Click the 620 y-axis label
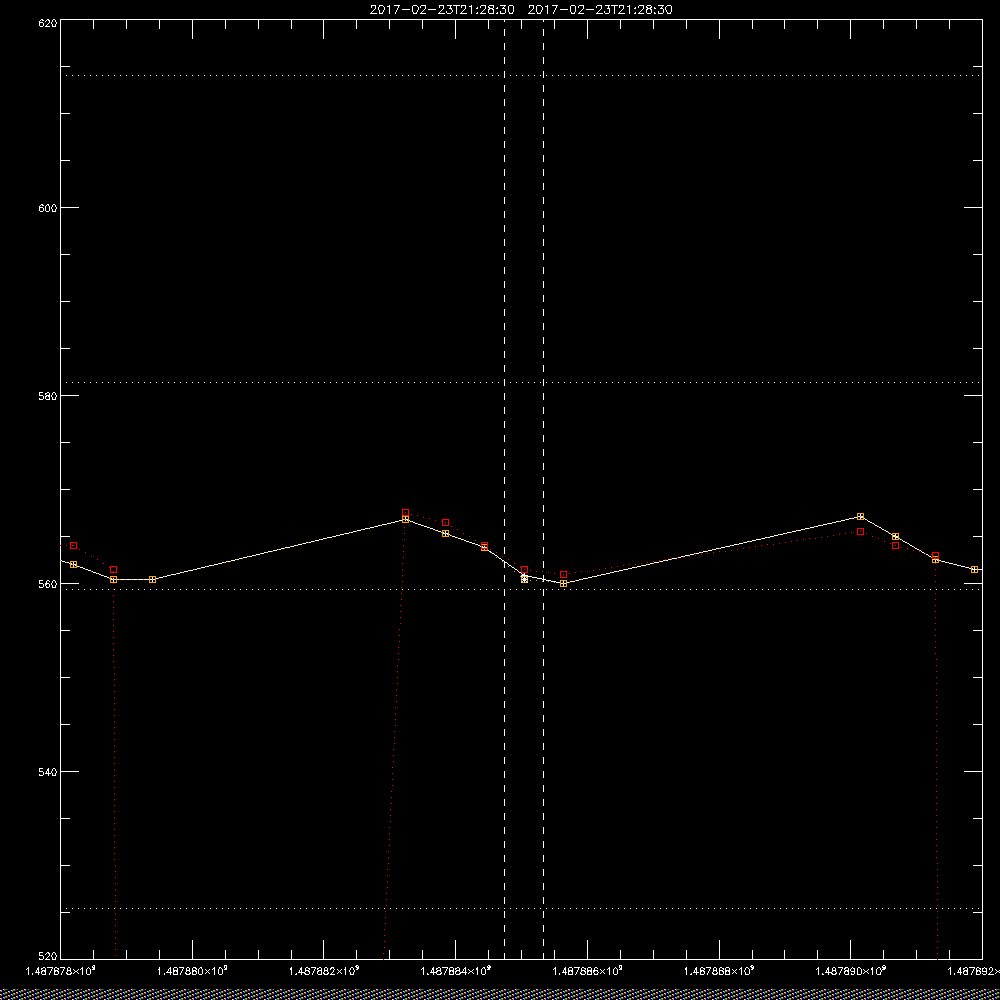 pyautogui.click(x=48, y=22)
